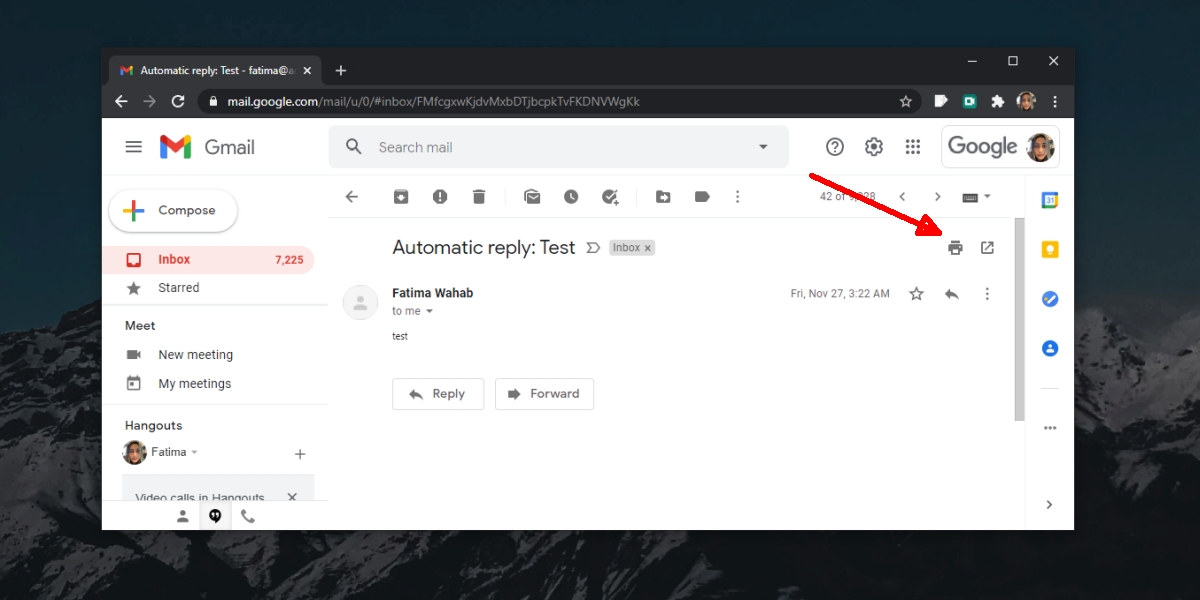Viewport: 1200px width, 600px height.
Task: Archive the open email
Action: (401, 196)
